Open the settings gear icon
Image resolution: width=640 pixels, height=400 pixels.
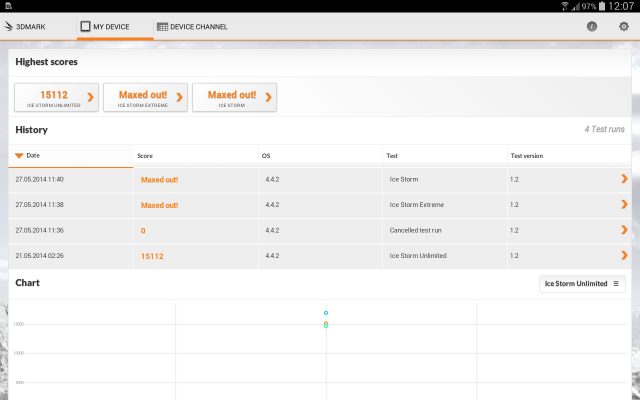click(624, 27)
